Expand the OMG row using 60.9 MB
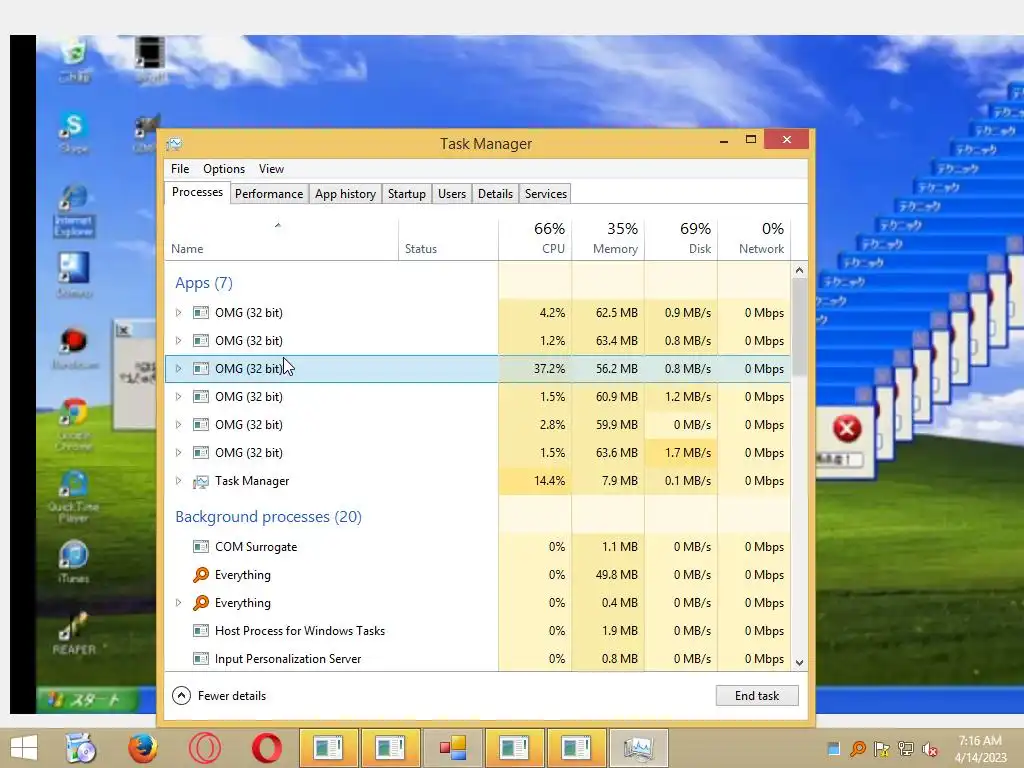The height and width of the screenshot is (768, 1024). (178, 397)
